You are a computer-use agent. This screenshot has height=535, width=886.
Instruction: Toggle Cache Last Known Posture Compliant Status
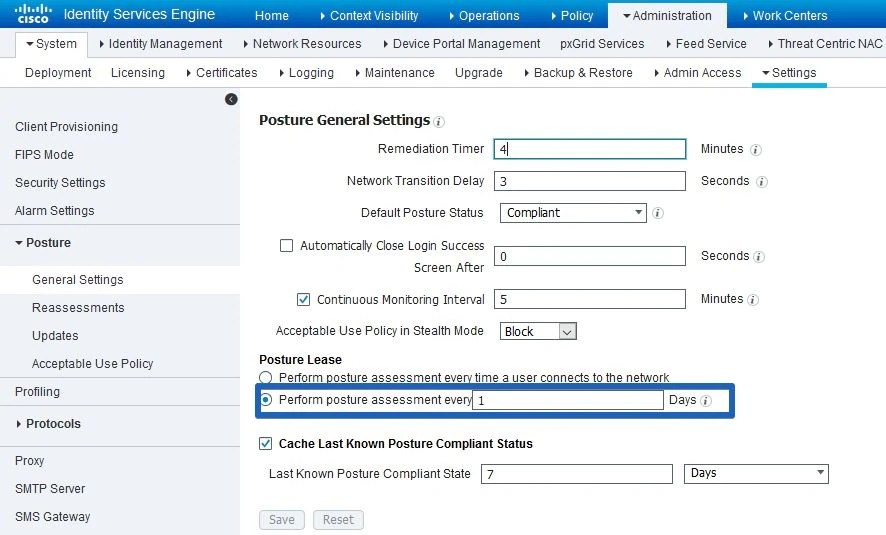tap(266, 443)
